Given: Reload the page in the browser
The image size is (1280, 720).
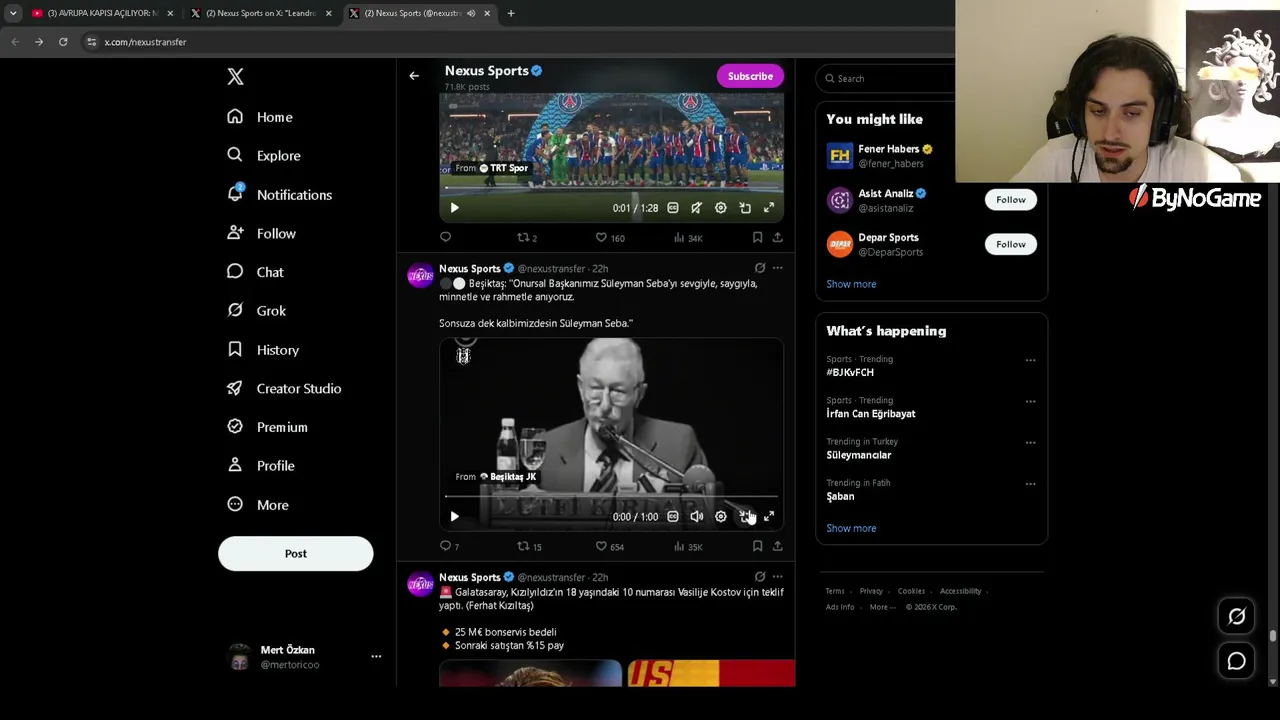Looking at the screenshot, I should click(63, 42).
